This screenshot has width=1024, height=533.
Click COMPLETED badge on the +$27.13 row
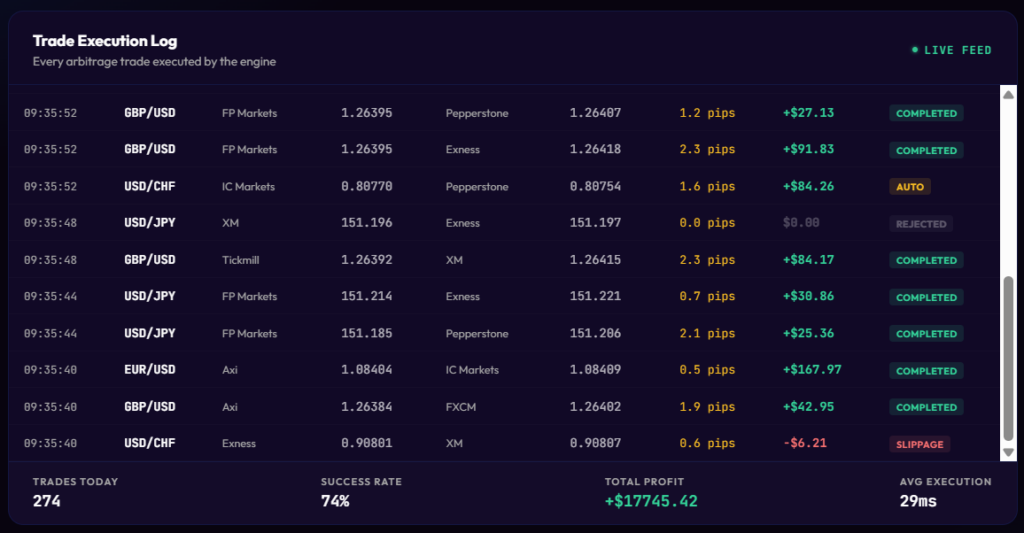click(x=926, y=114)
